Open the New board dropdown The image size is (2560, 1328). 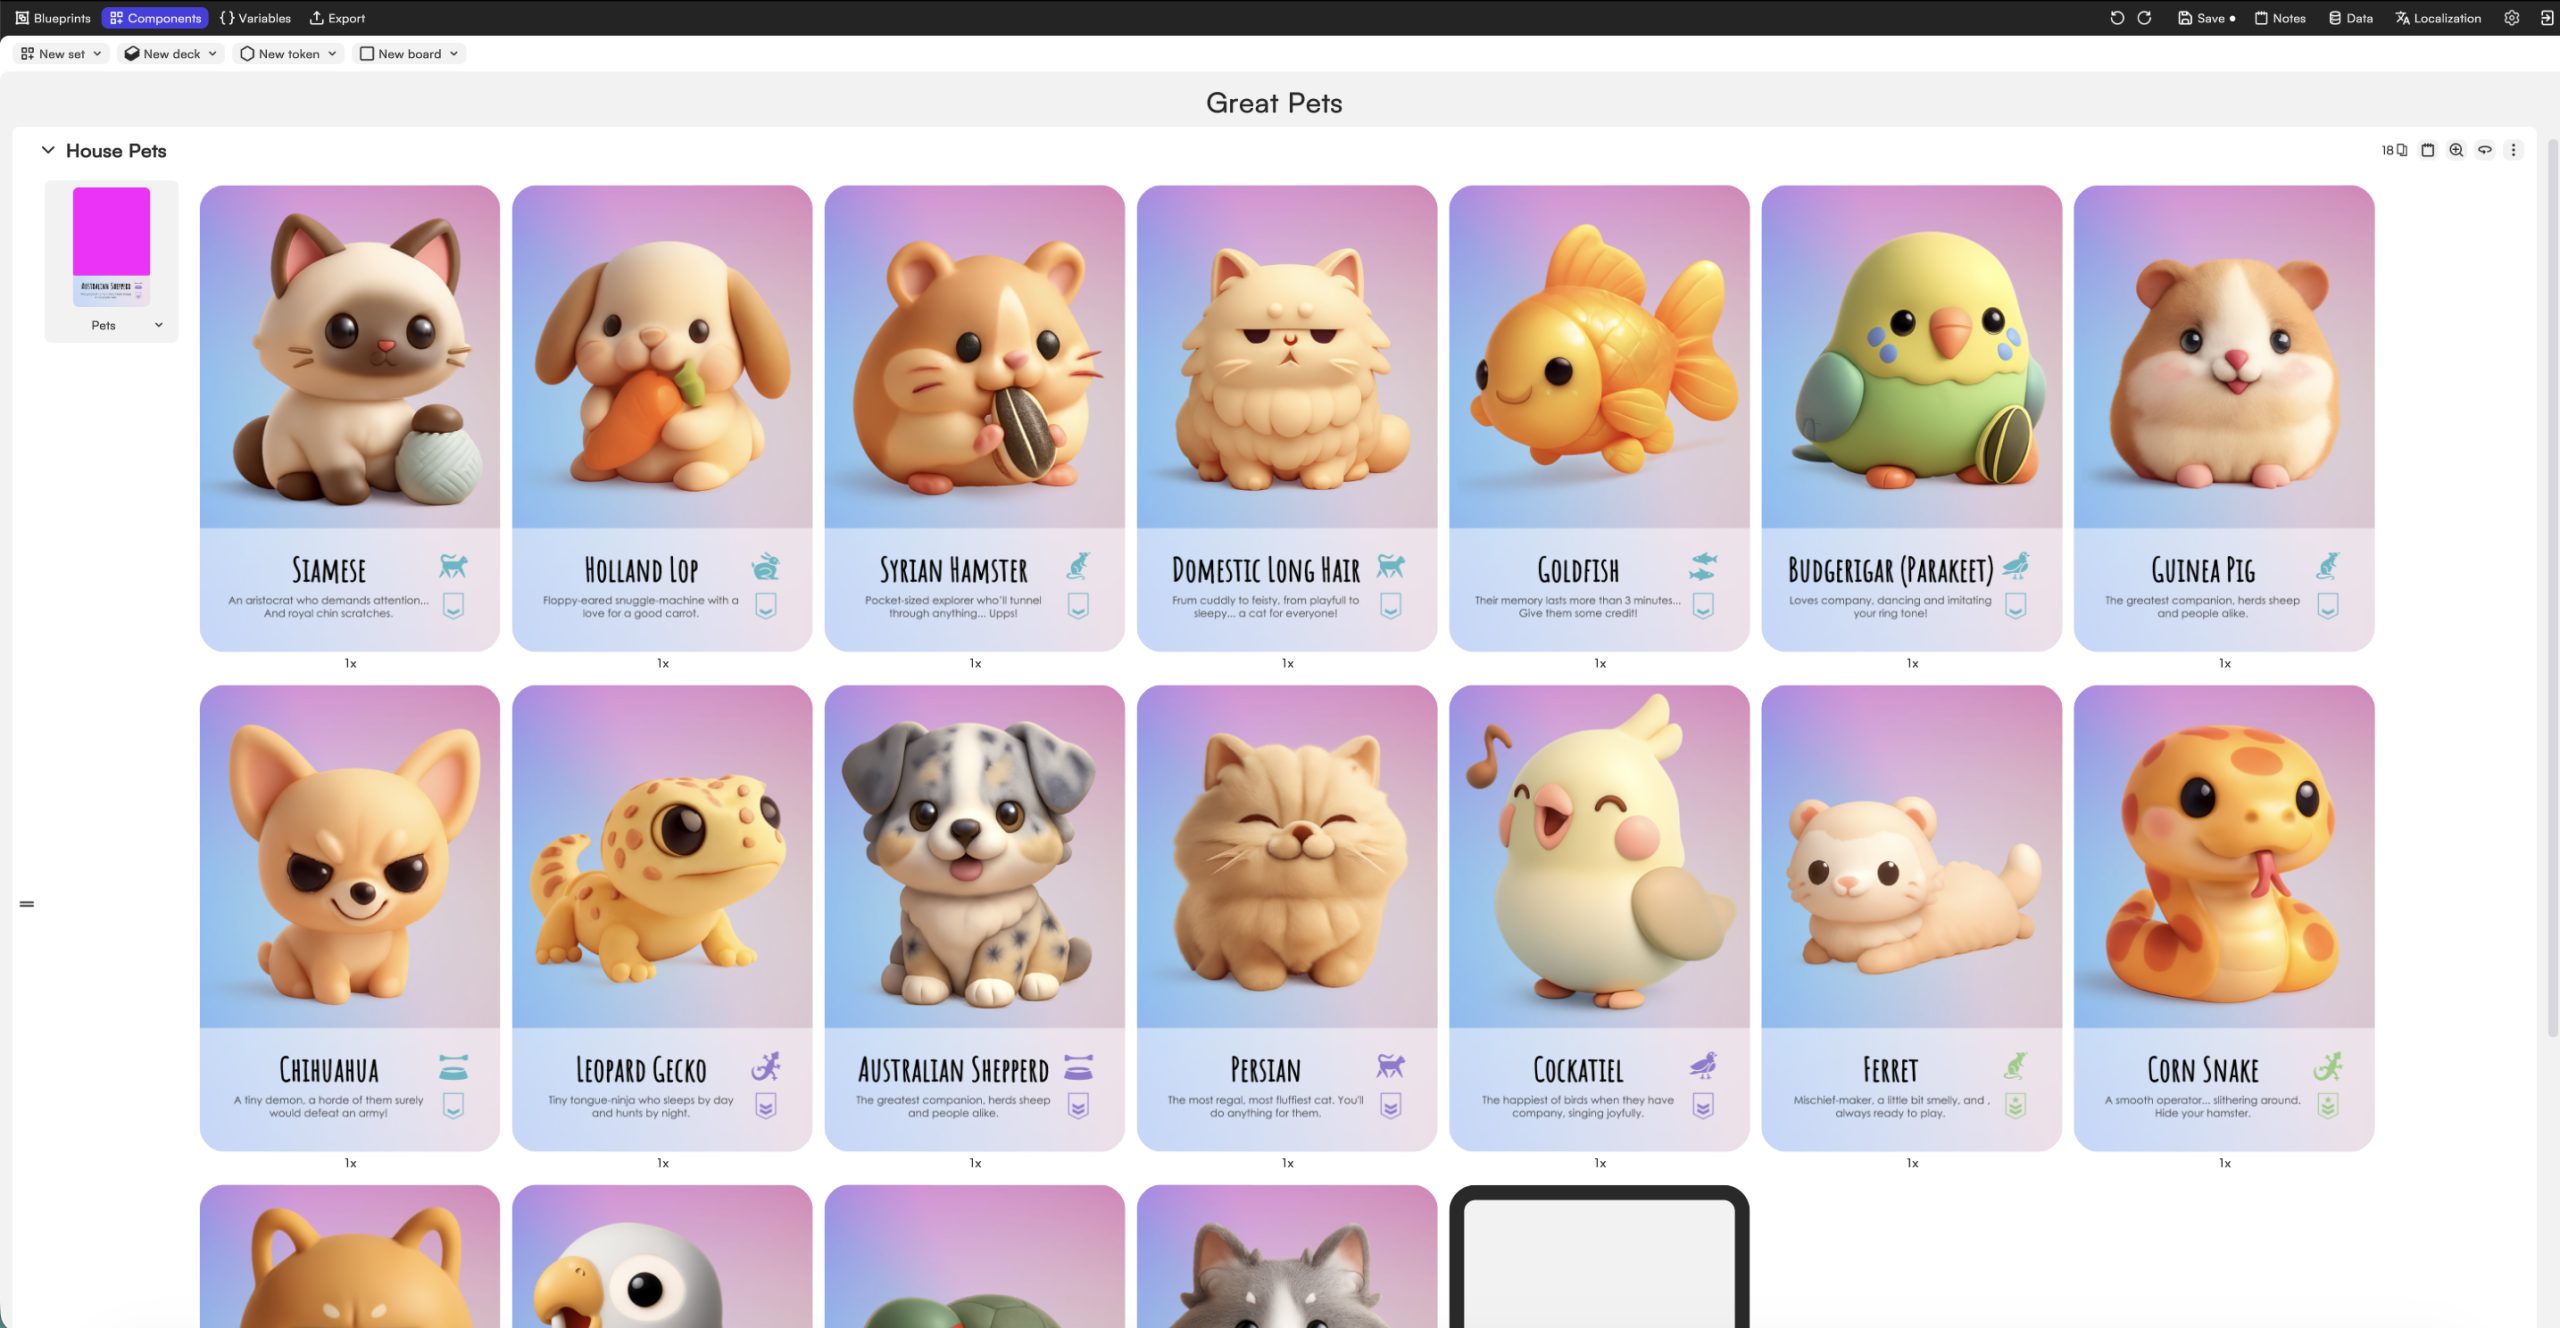pos(409,54)
